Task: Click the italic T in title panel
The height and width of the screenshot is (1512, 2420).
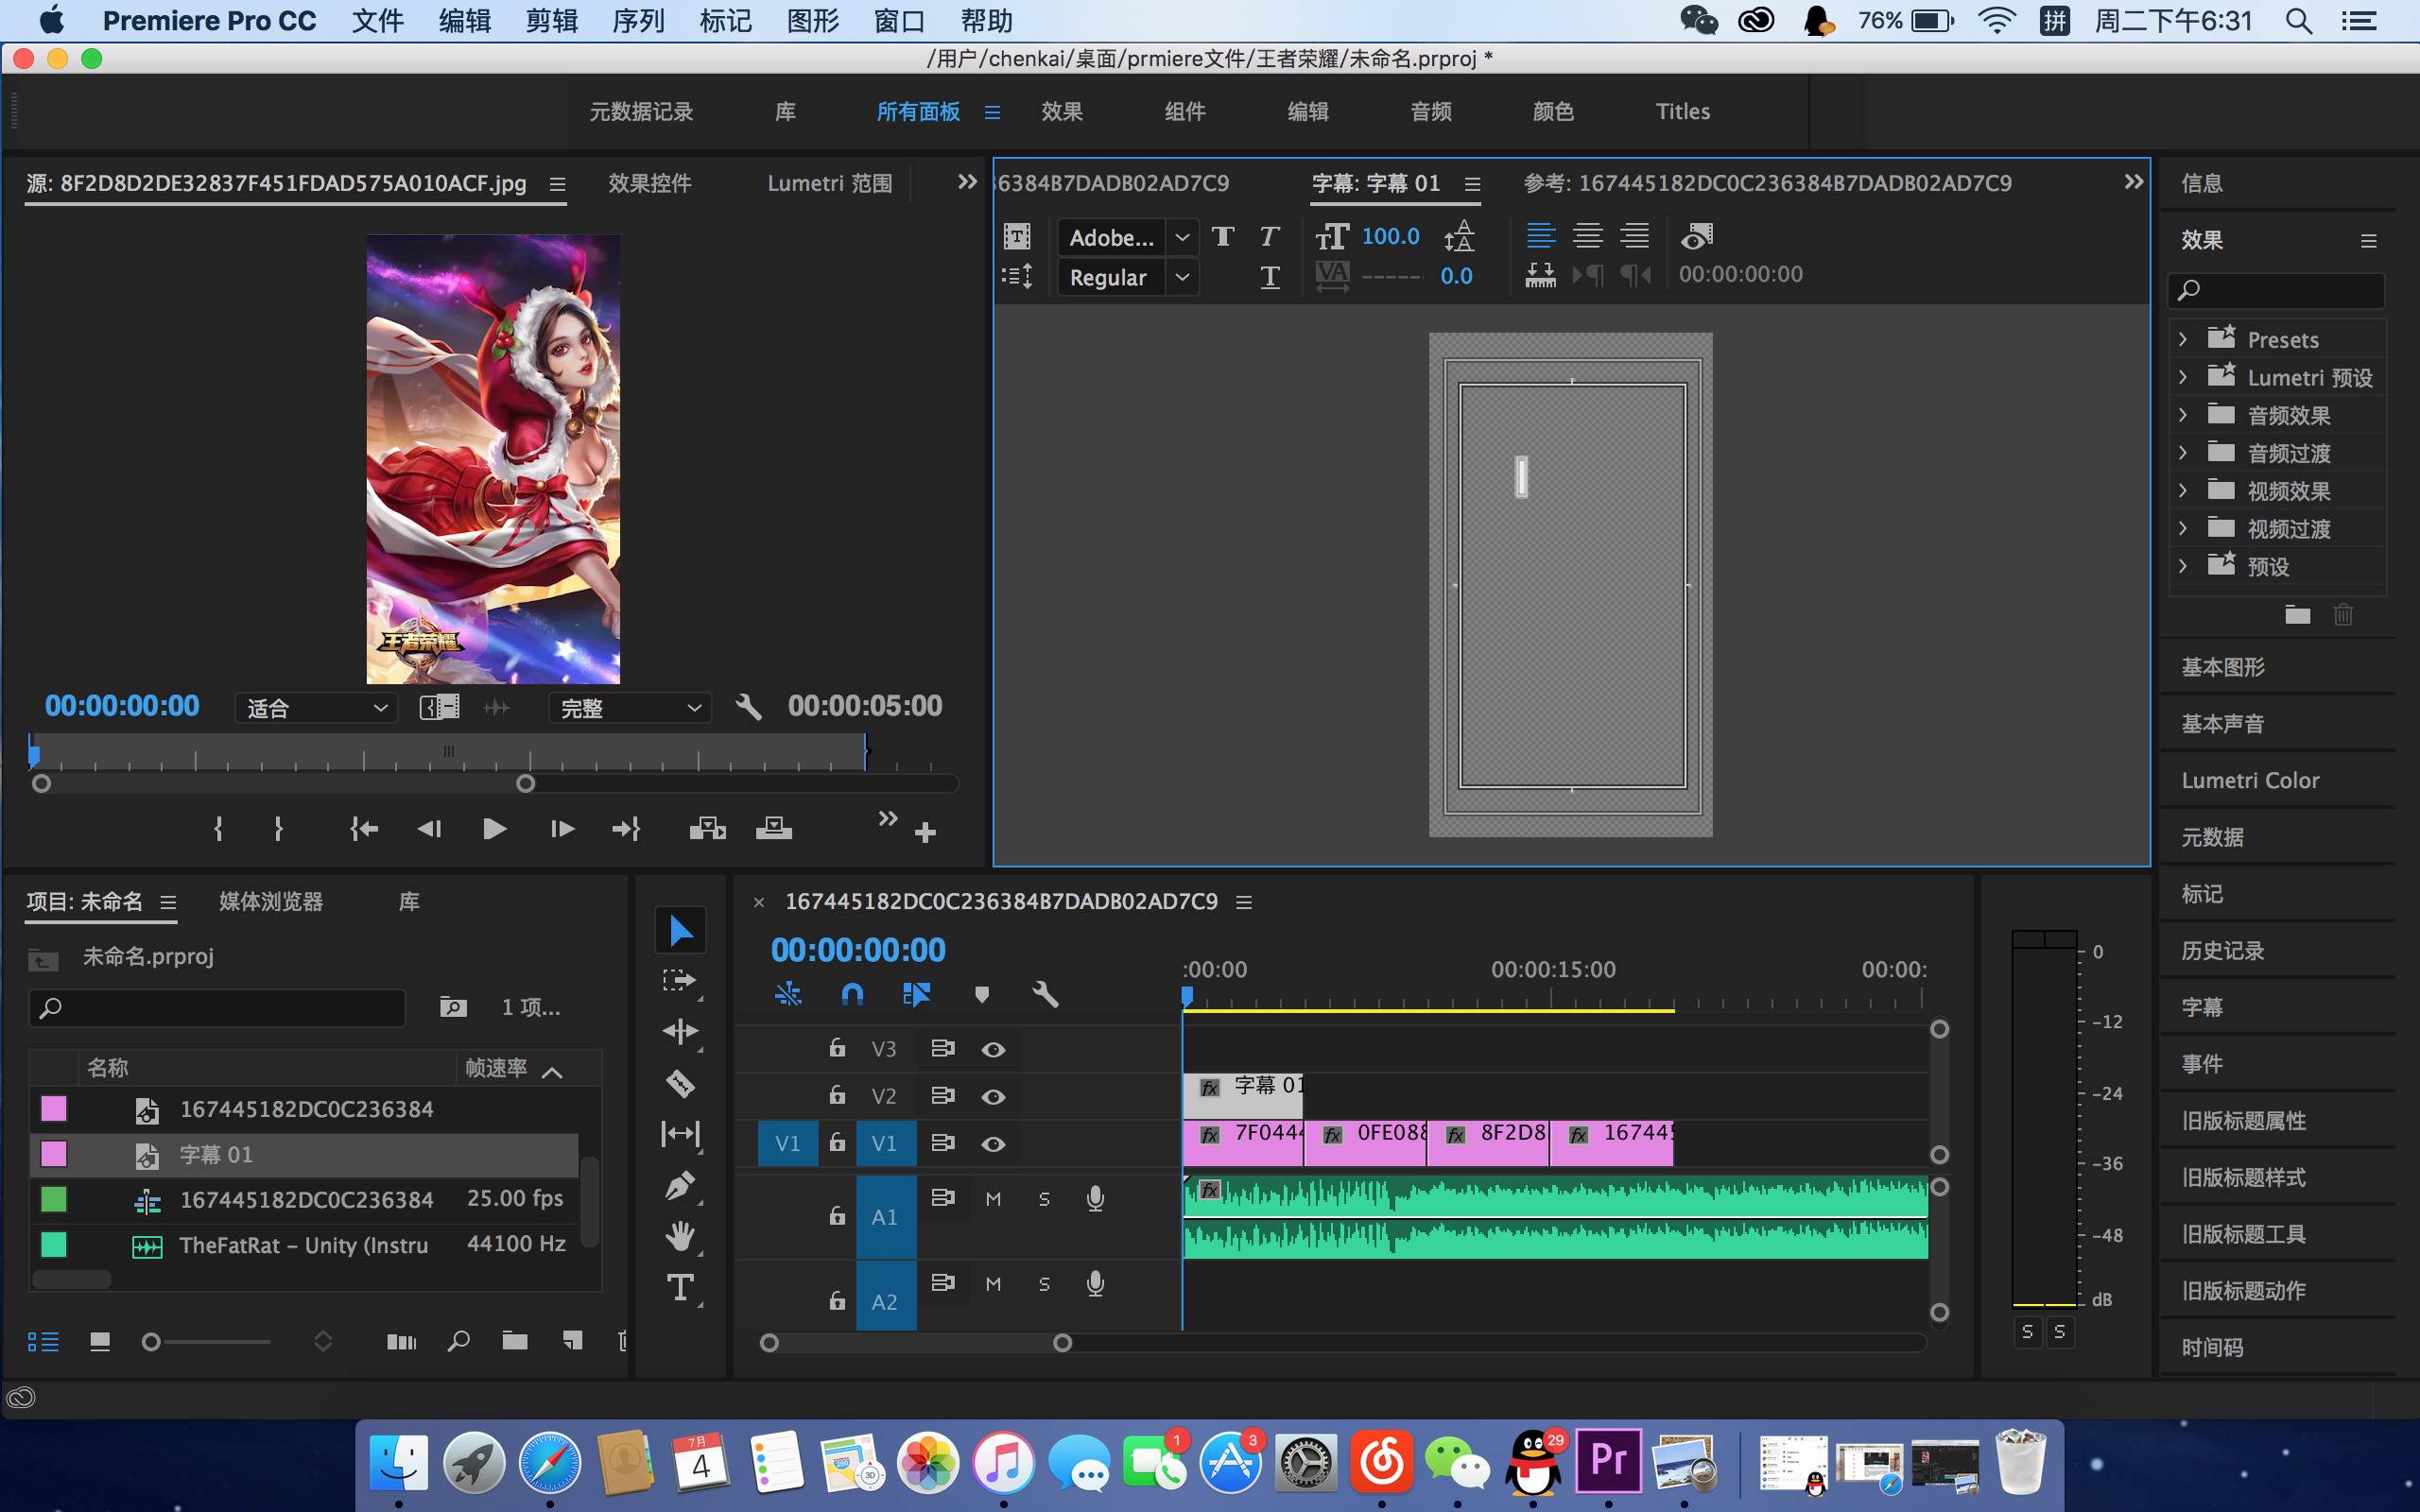Action: [1269, 237]
